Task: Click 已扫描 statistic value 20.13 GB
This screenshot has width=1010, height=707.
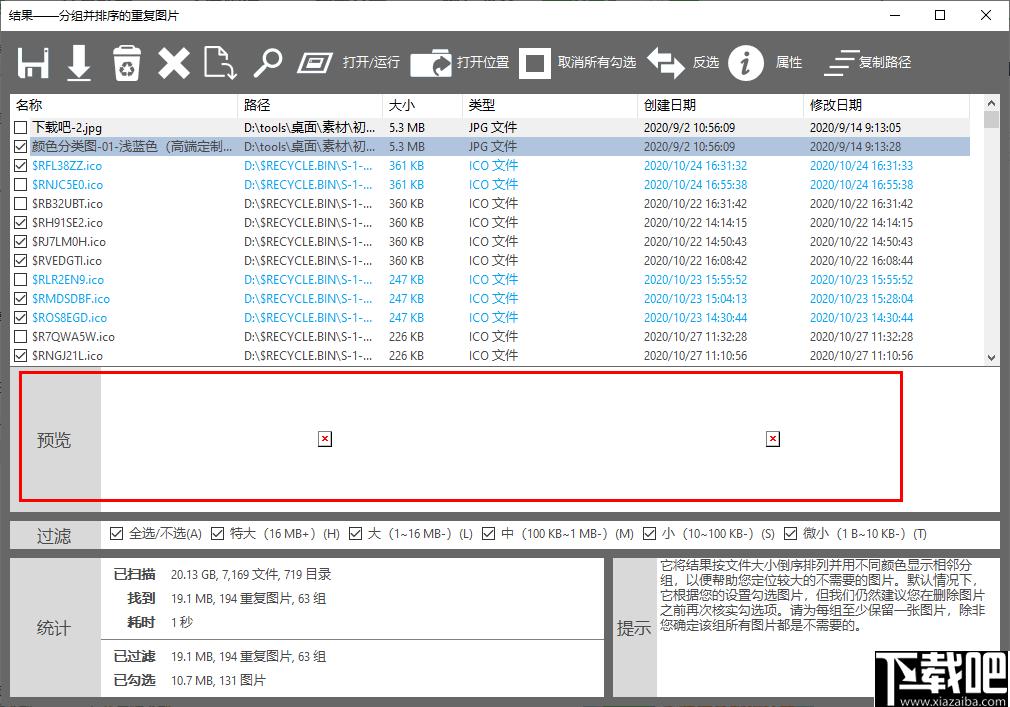Action: (251, 574)
